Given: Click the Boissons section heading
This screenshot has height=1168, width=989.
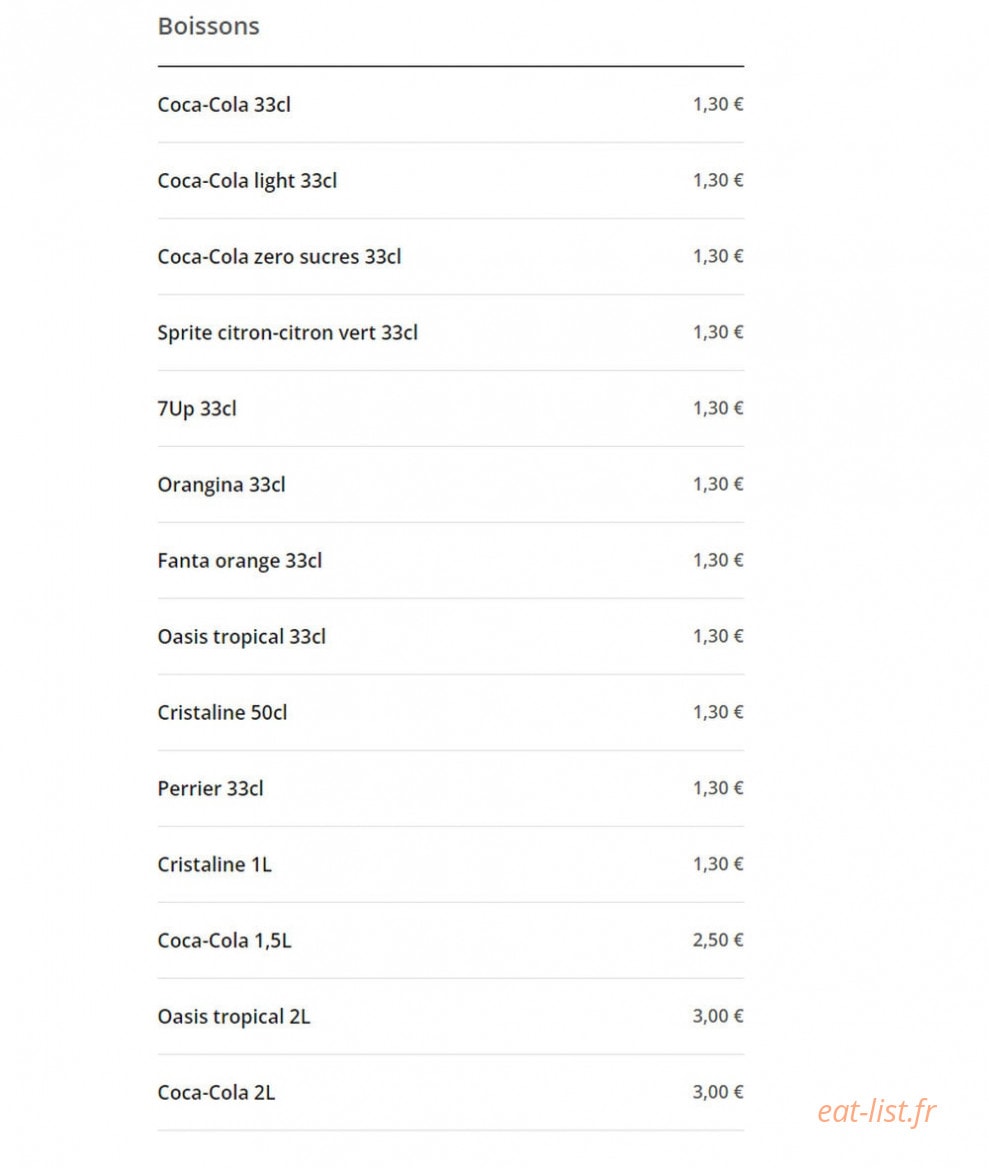Looking at the screenshot, I should click(x=209, y=26).
